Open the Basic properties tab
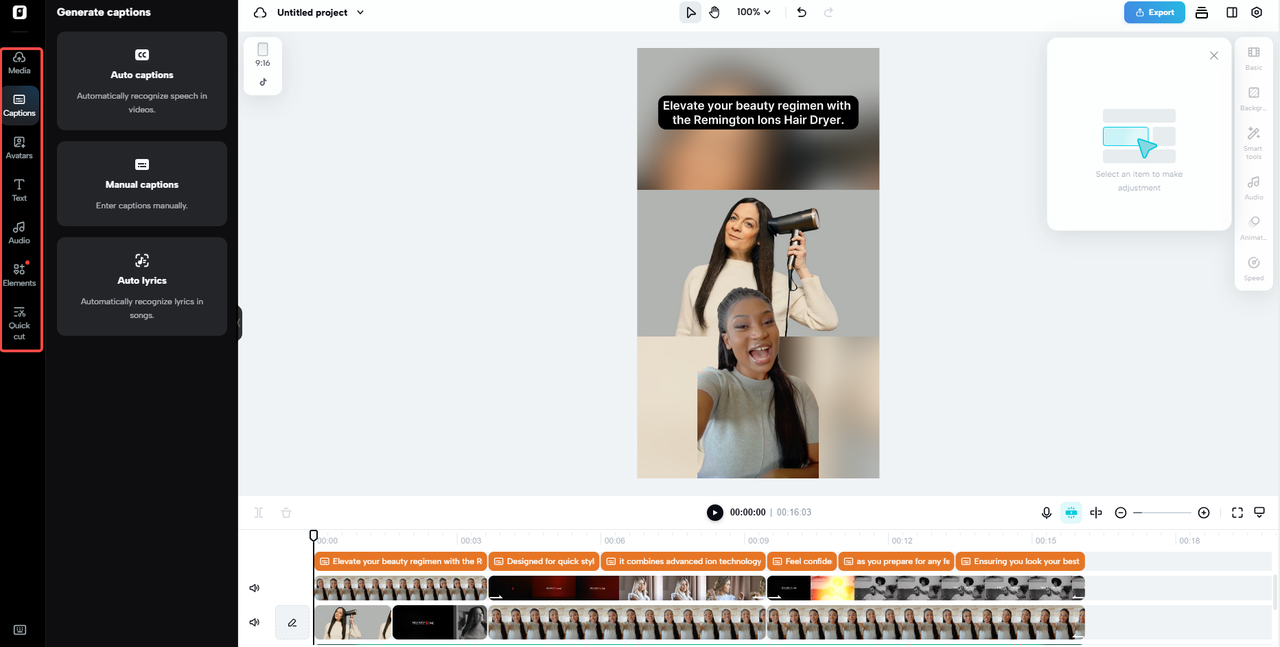 (x=1253, y=58)
